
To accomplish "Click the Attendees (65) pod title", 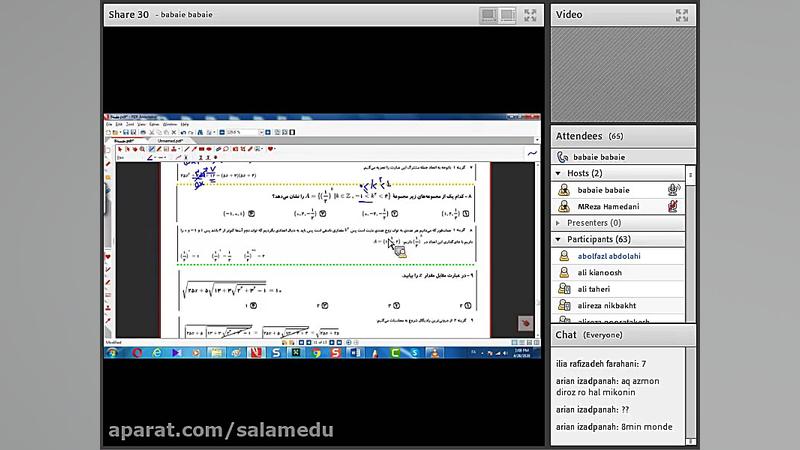I will click(x=589, y=136).
